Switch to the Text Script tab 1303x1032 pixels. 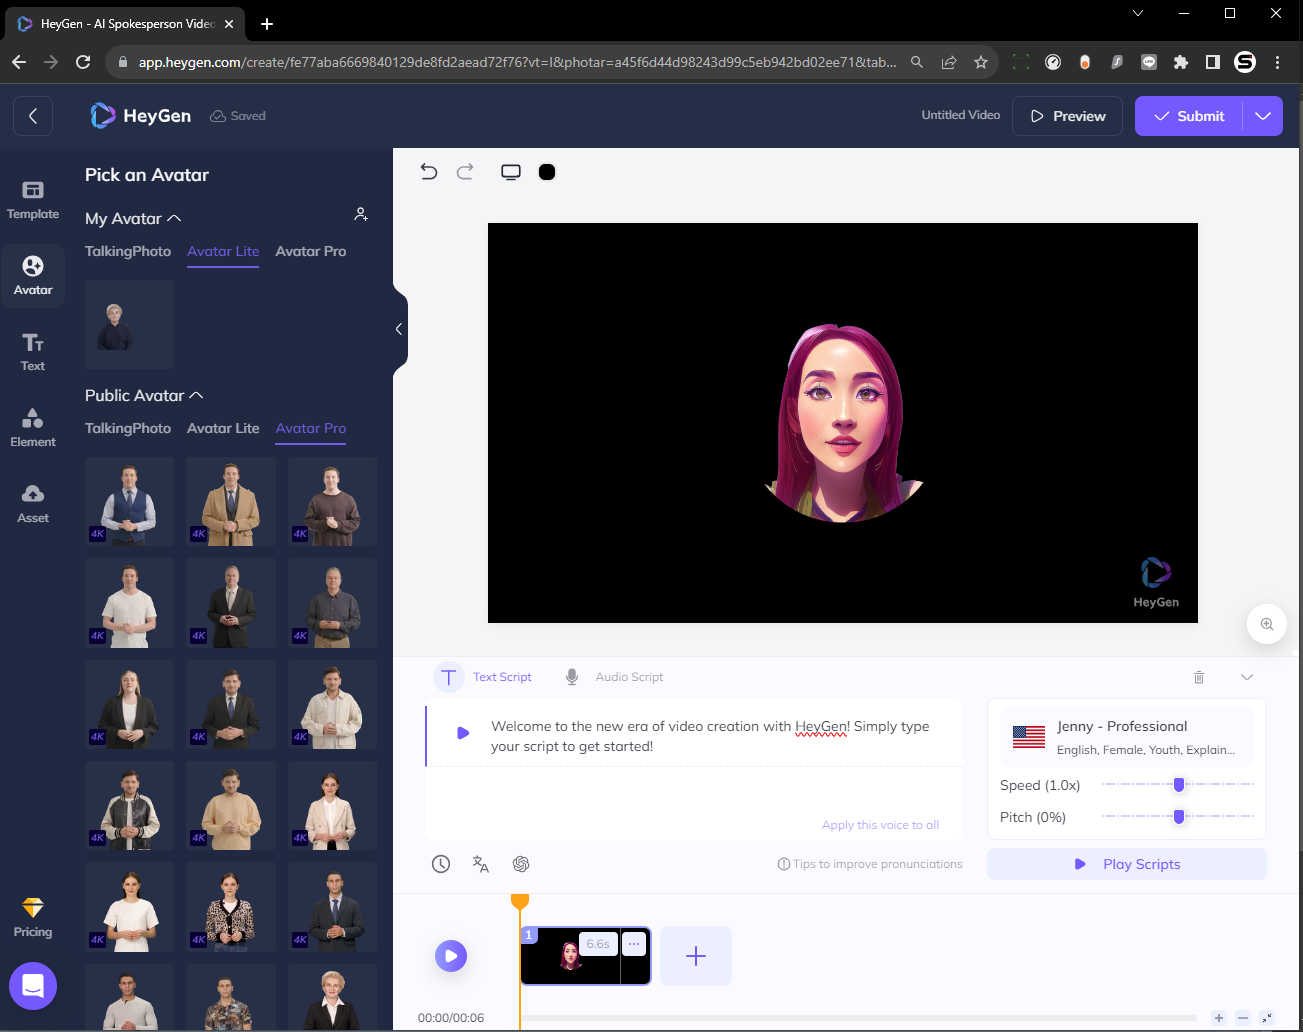click(x=484, y=677)
